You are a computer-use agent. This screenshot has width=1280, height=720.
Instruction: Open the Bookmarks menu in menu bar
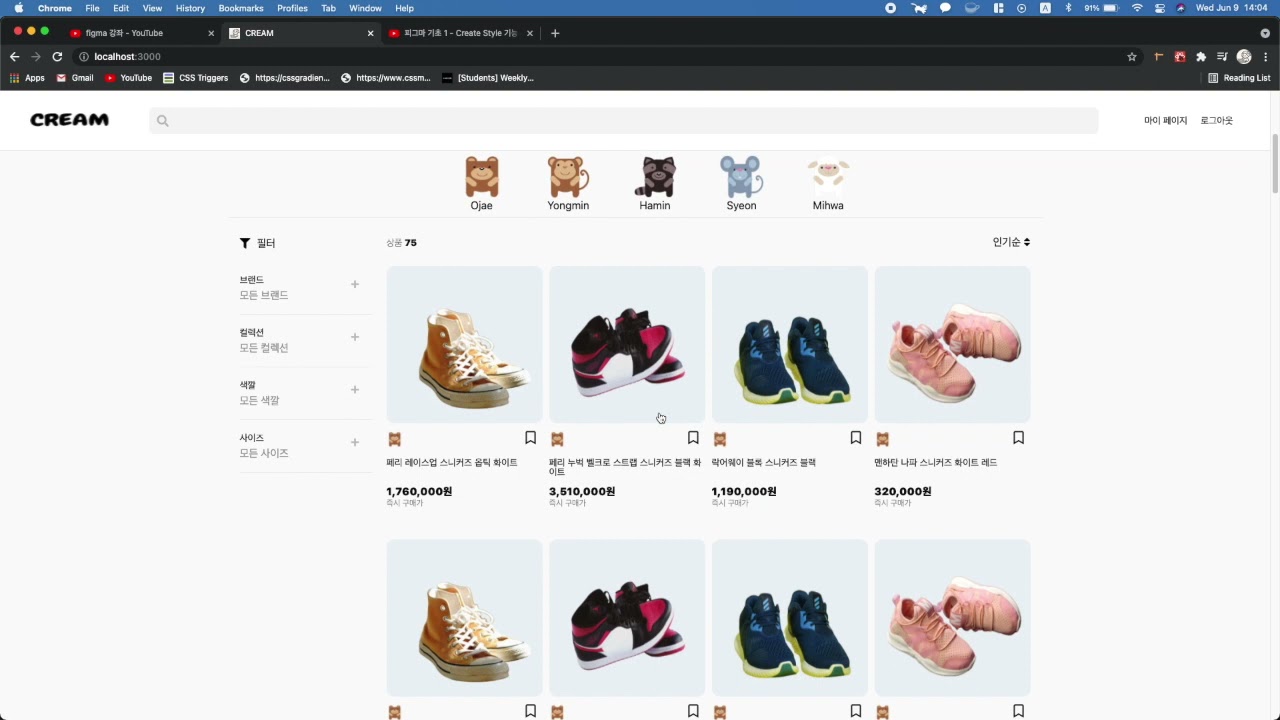[240, 8]
